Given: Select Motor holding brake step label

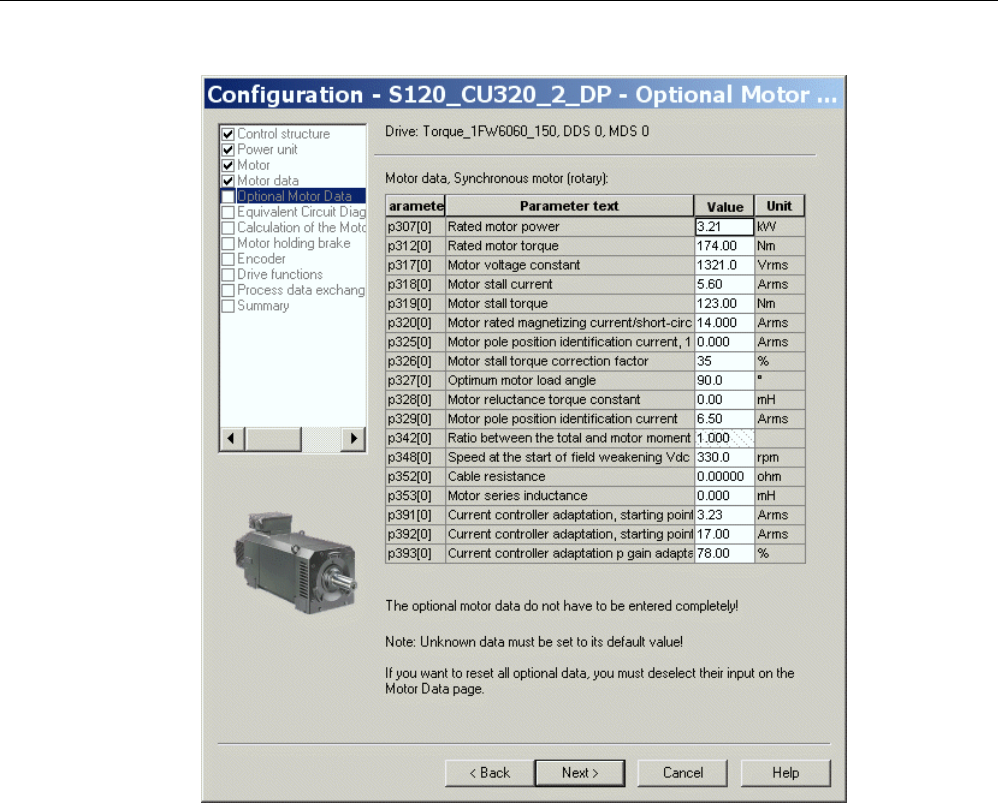Looking at the screenshot, I should [293, 243].
